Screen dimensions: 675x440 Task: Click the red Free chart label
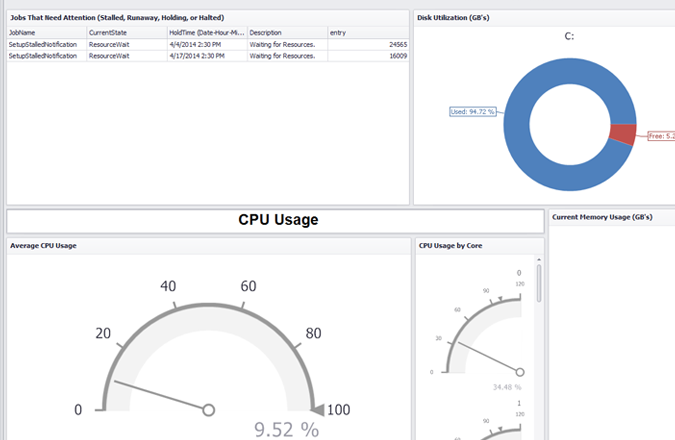(661, 136)
